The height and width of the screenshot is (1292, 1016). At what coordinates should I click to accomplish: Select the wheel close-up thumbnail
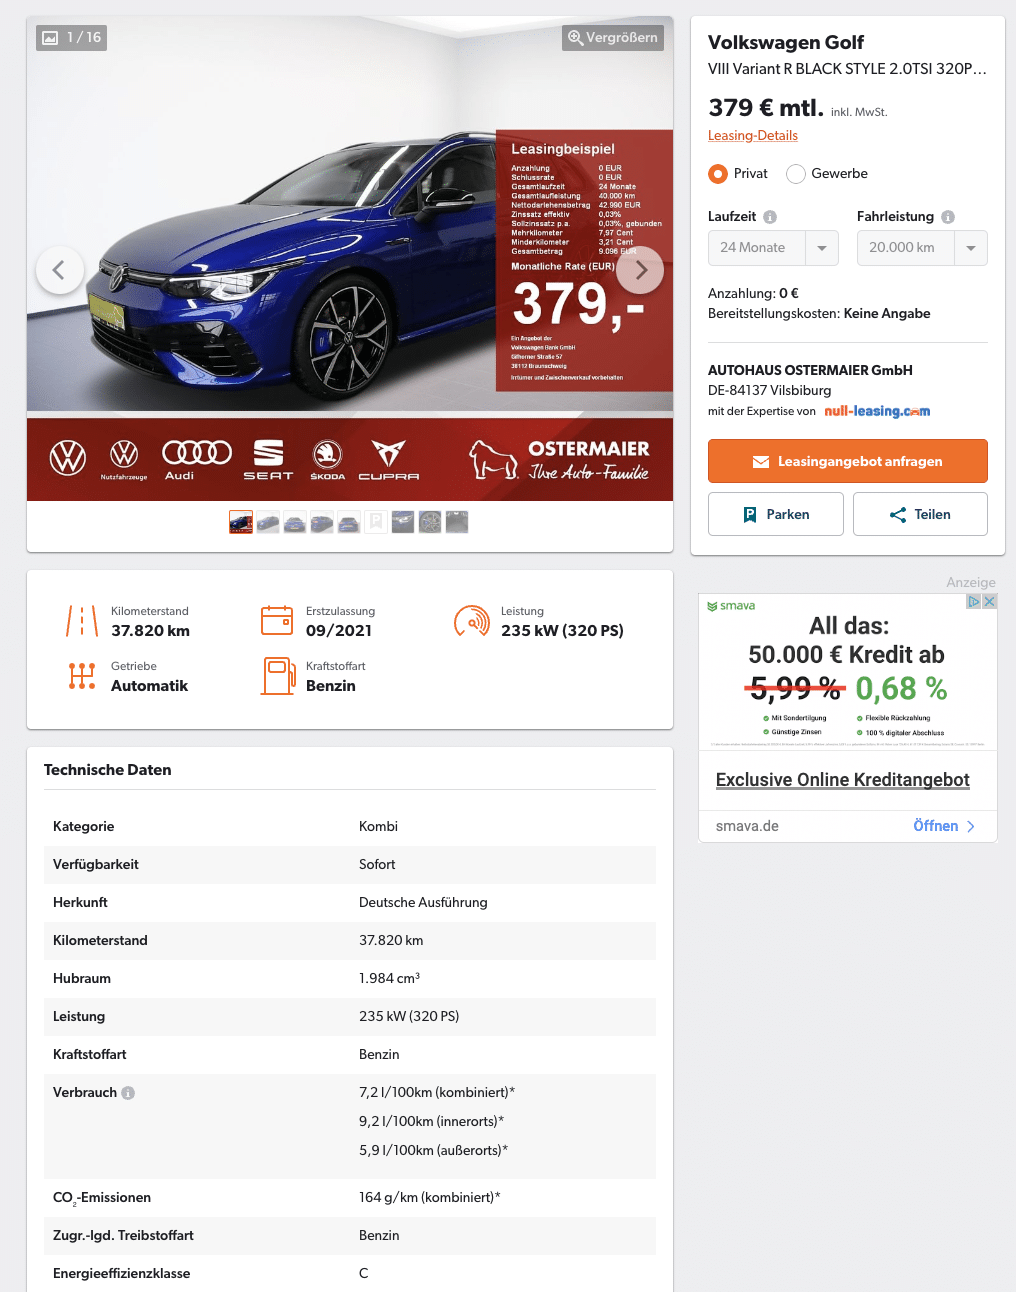coord(430,522)
